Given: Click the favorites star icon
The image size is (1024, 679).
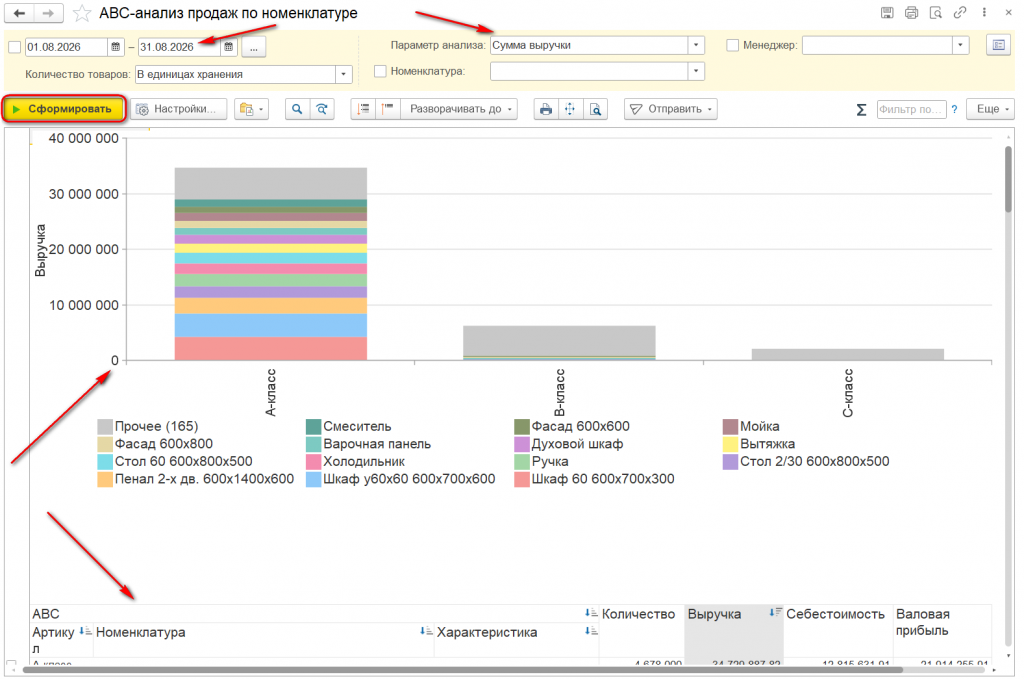Looking at the screenshot, I should [82, 13].
